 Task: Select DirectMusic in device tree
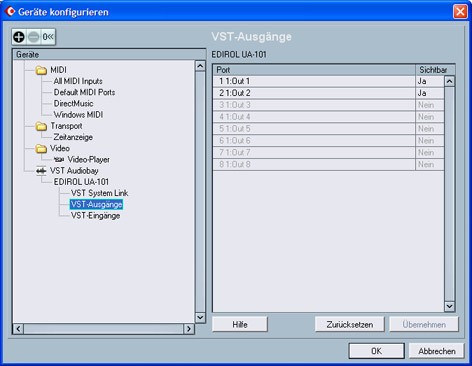73,104
